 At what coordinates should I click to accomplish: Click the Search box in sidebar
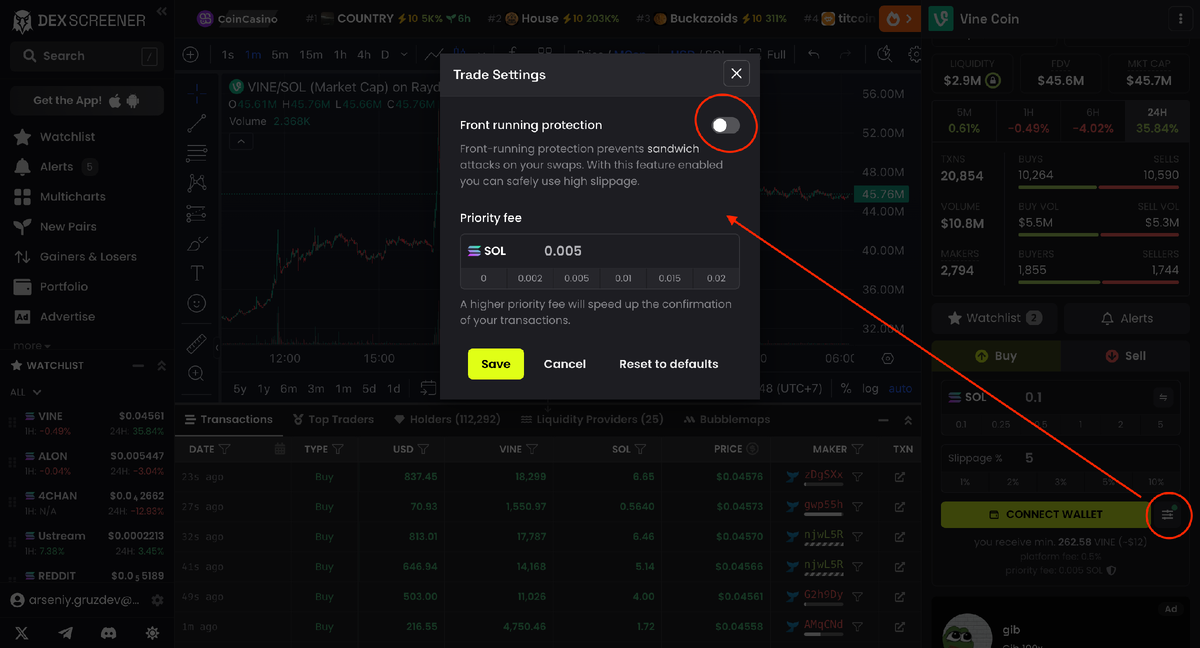click(87, 56)
